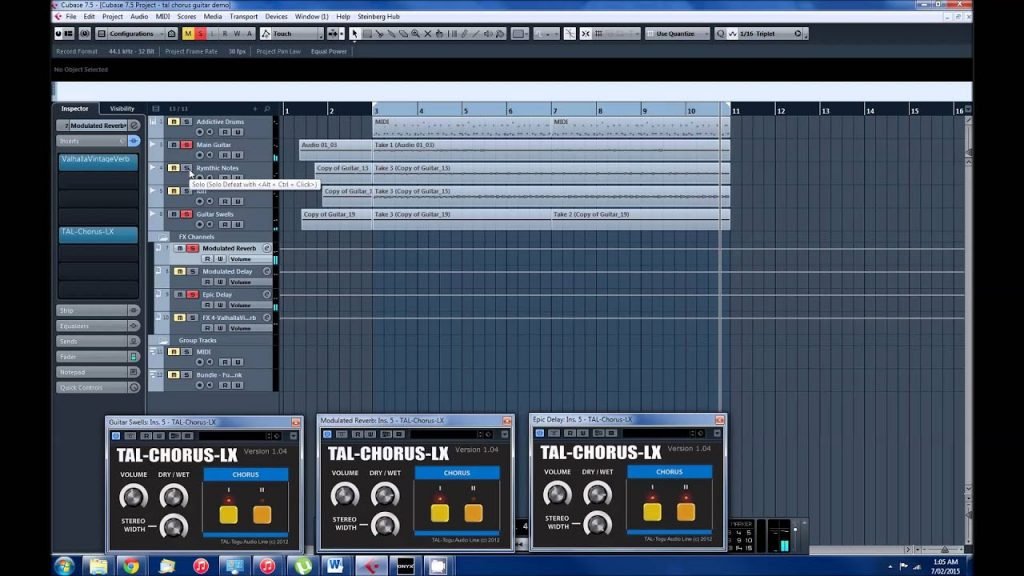This screenshot has height=576, width=1024.
Task: Click Chorus II button in Epic Delay plugin
Action: pyautogui.click(x=686, y=511)
